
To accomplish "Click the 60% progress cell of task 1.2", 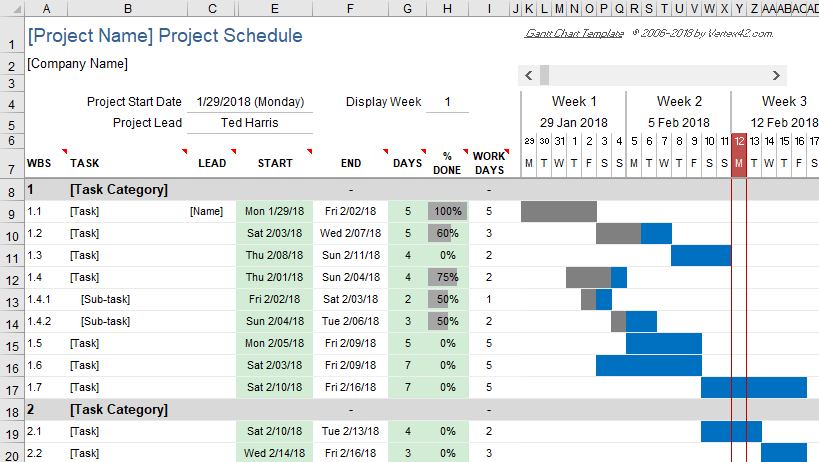I will coord(448,233).
